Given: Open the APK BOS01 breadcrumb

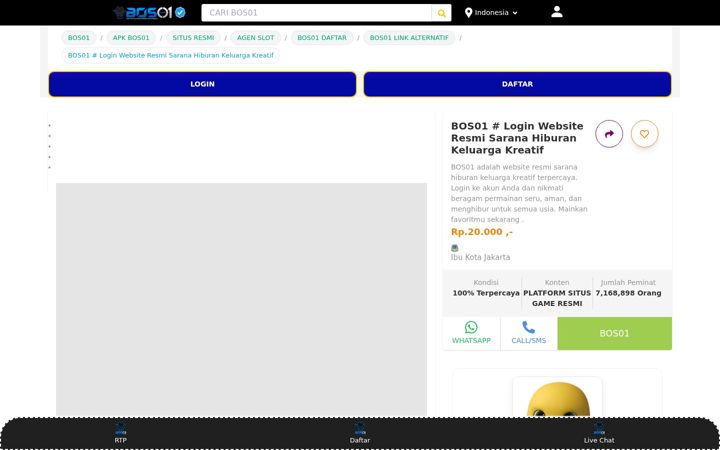Looking at the screenshot, I should 131,38.
